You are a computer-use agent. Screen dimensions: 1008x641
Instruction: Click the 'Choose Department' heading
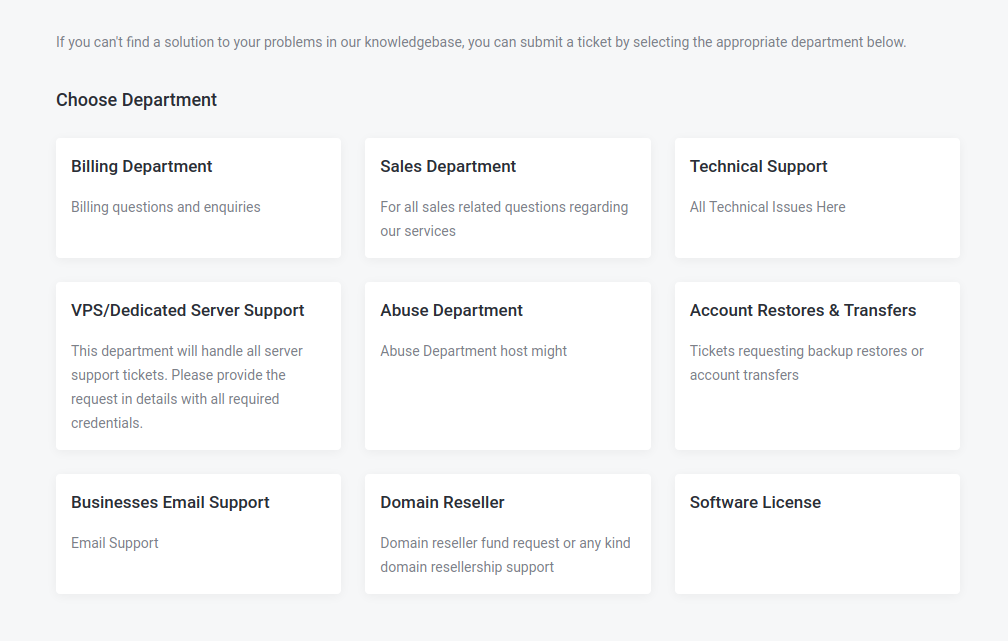pyautogui.click(x=136, y=100)
